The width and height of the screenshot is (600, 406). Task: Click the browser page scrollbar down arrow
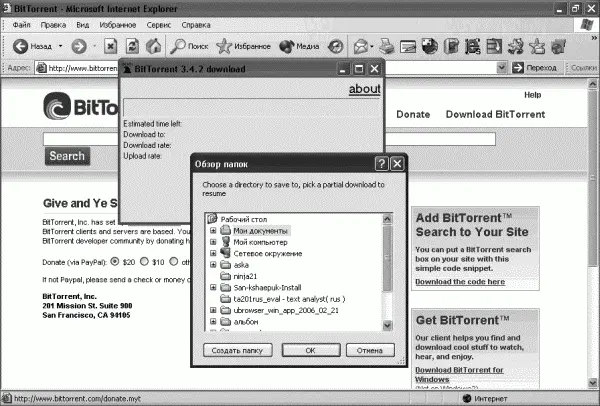(x=592, y=382)
